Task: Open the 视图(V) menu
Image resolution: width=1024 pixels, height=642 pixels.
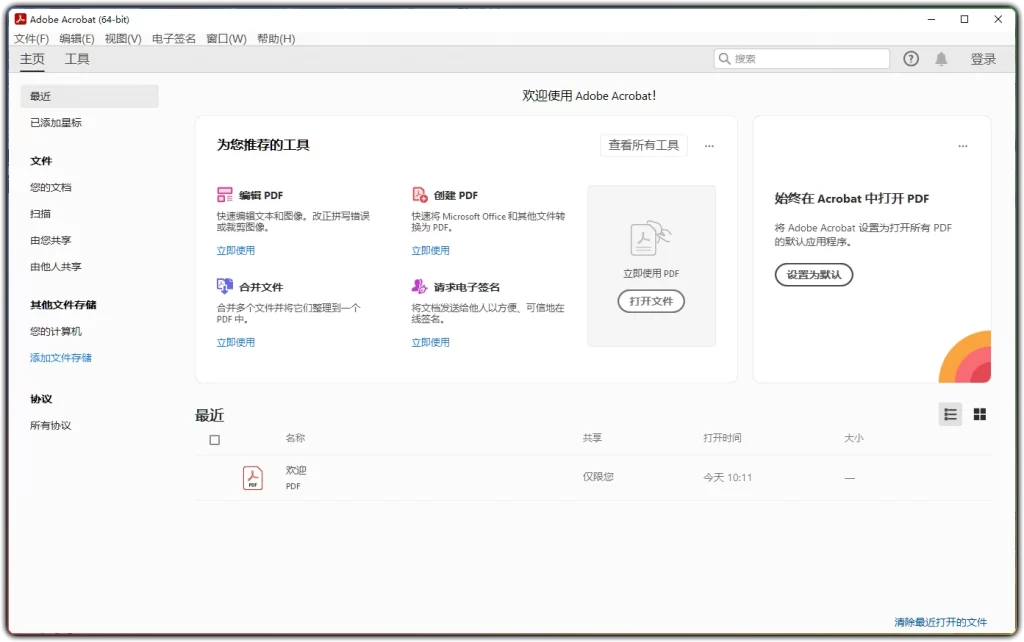Action: [x=123, y=39]
